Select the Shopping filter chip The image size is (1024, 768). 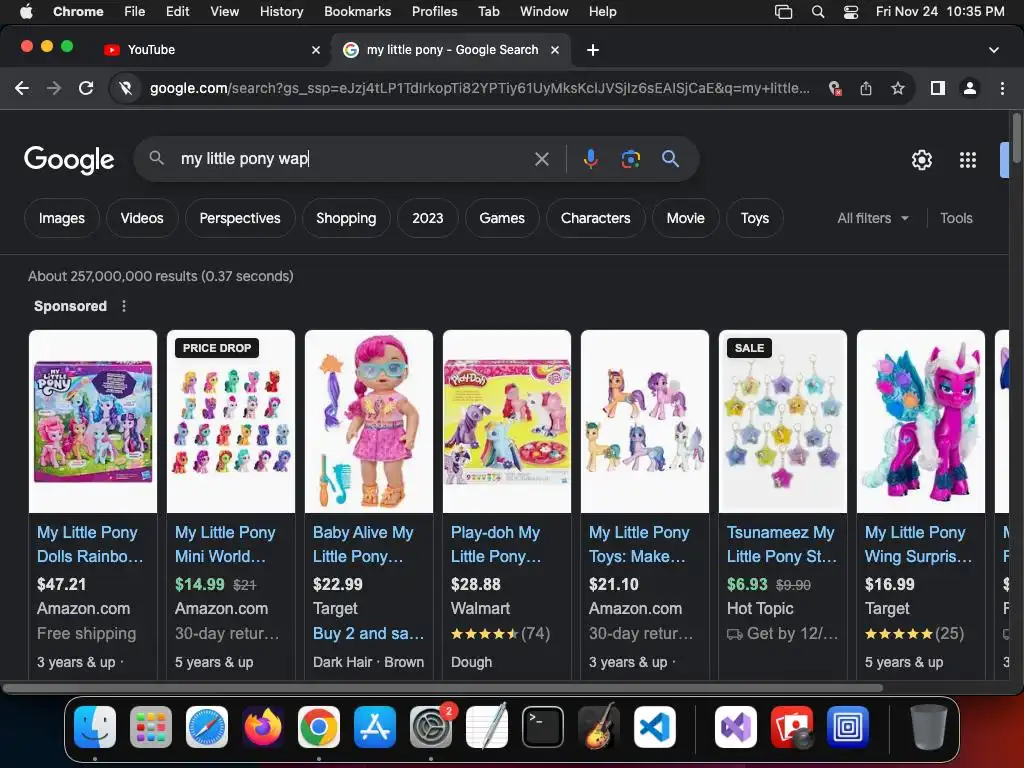346,218
